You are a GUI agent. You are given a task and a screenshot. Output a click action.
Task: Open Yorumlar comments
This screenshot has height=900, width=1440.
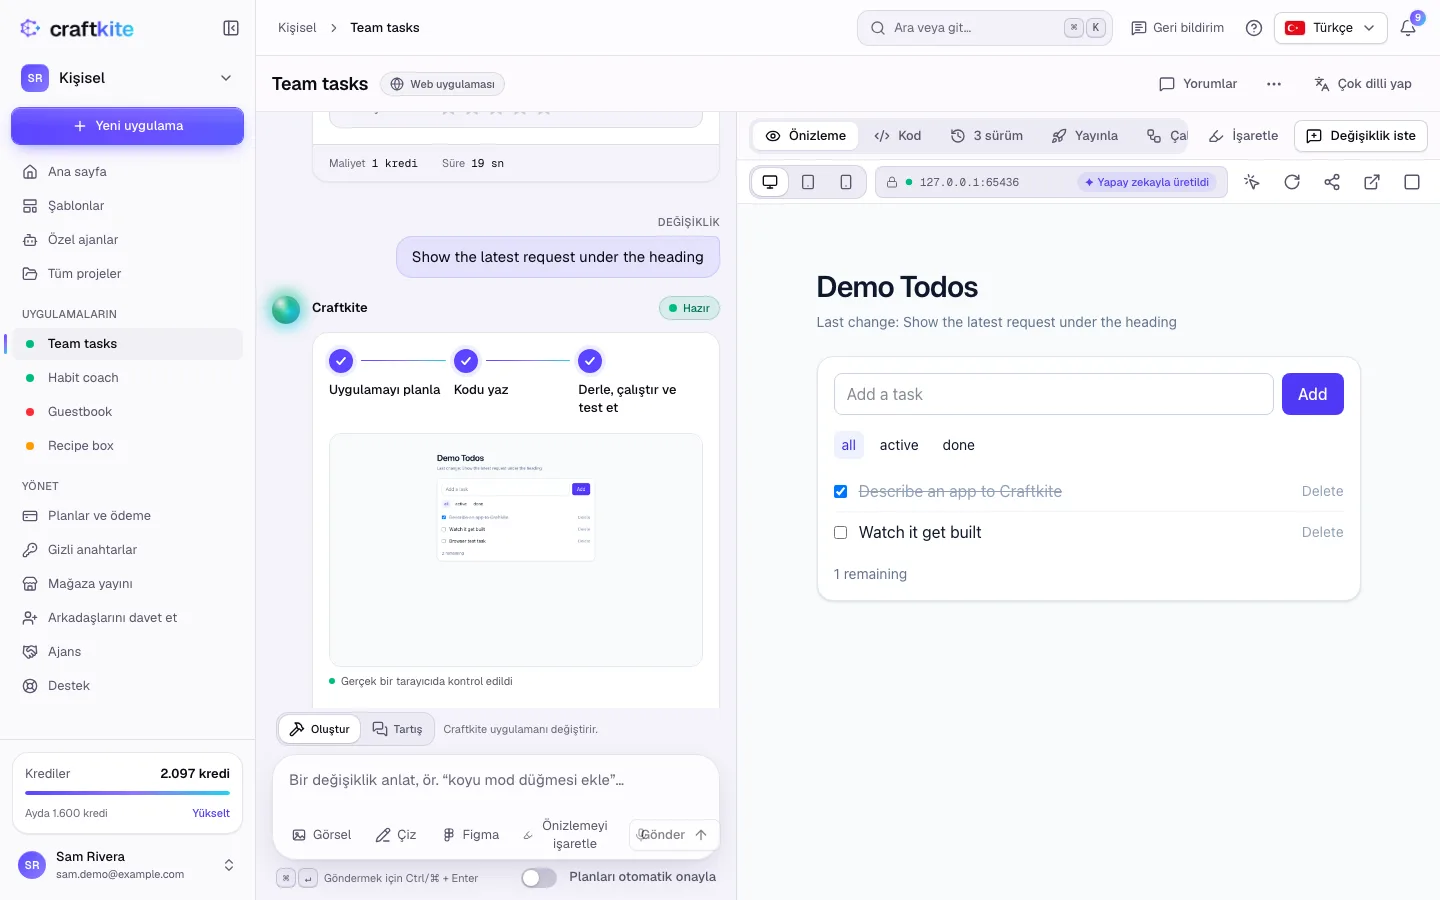pyautogui.click(x=1198, y=84)
